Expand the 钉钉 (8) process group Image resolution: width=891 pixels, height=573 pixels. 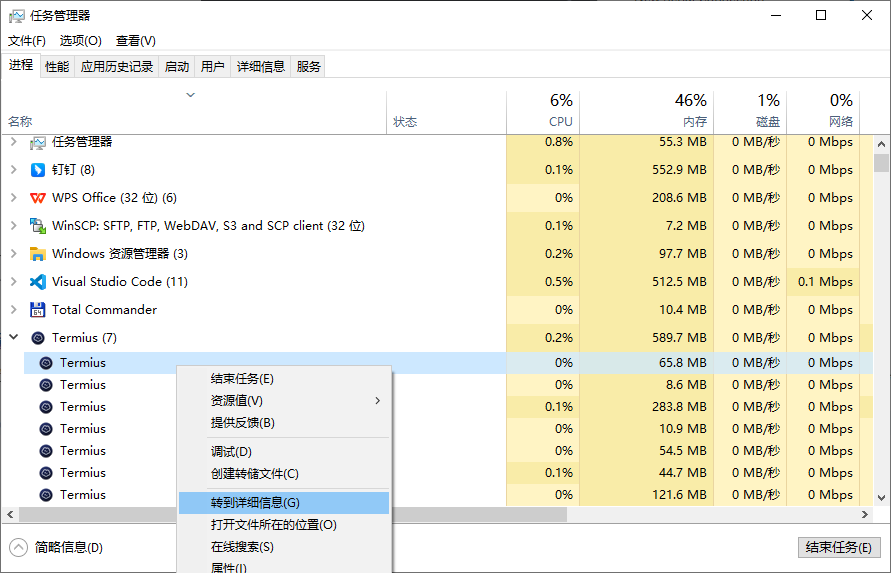[x=14, y=169]
